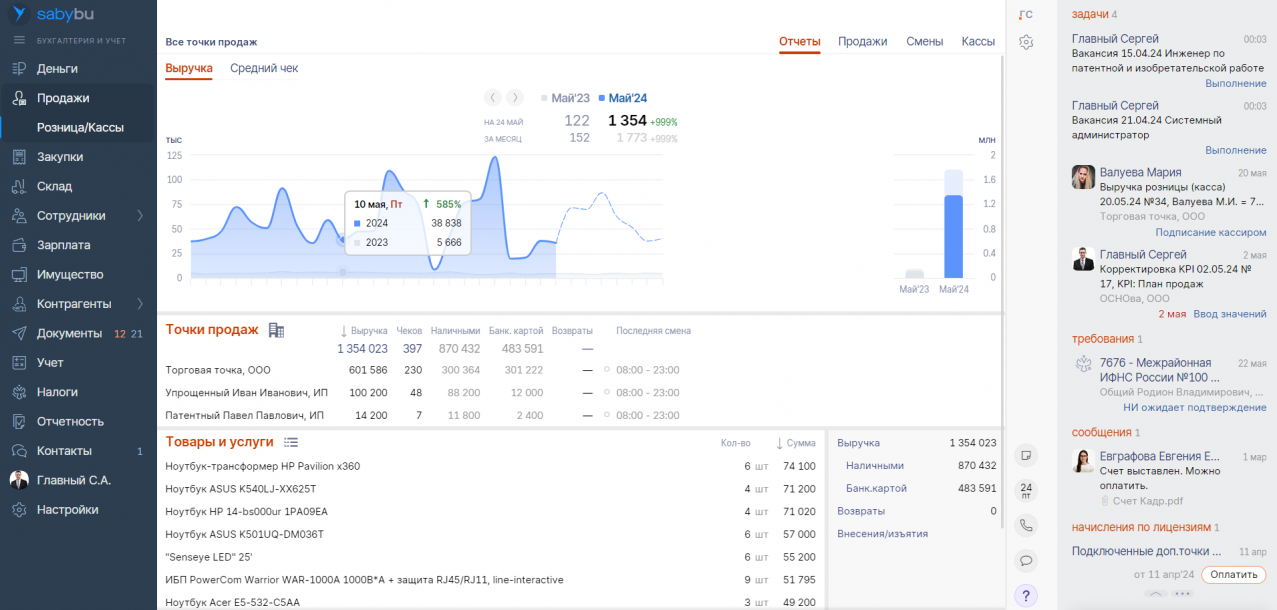
Task: Expand the Сотрудники sidebar section
Action: coord(140,216)
